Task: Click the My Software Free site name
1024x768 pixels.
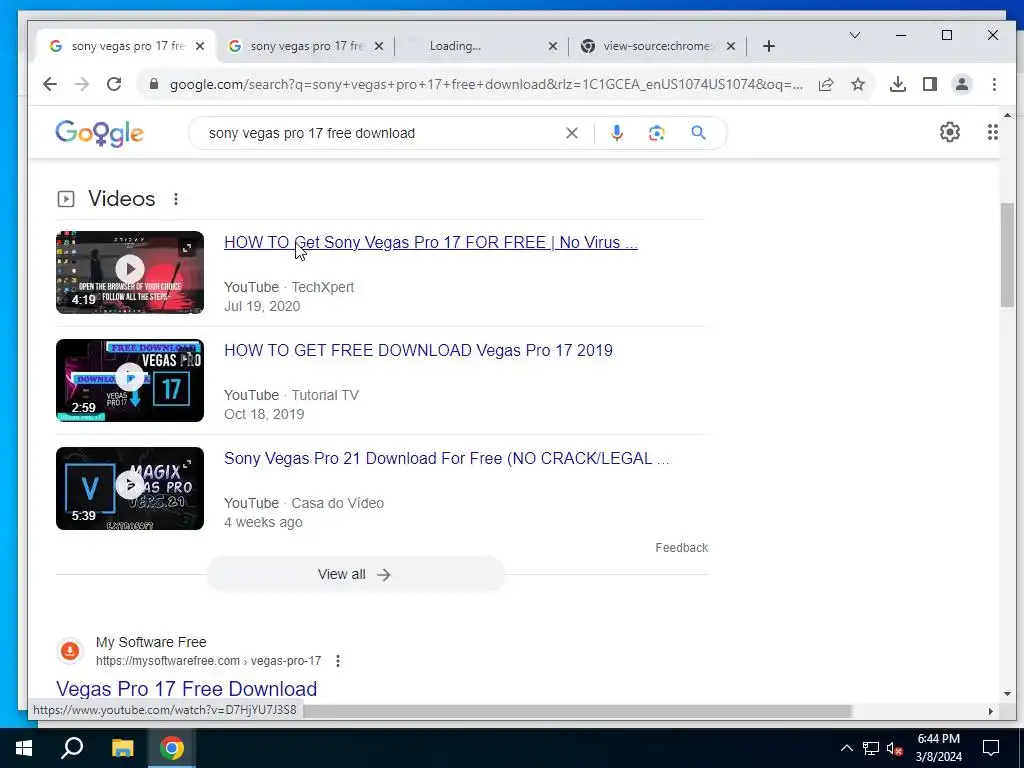Action: pos(151,643)
